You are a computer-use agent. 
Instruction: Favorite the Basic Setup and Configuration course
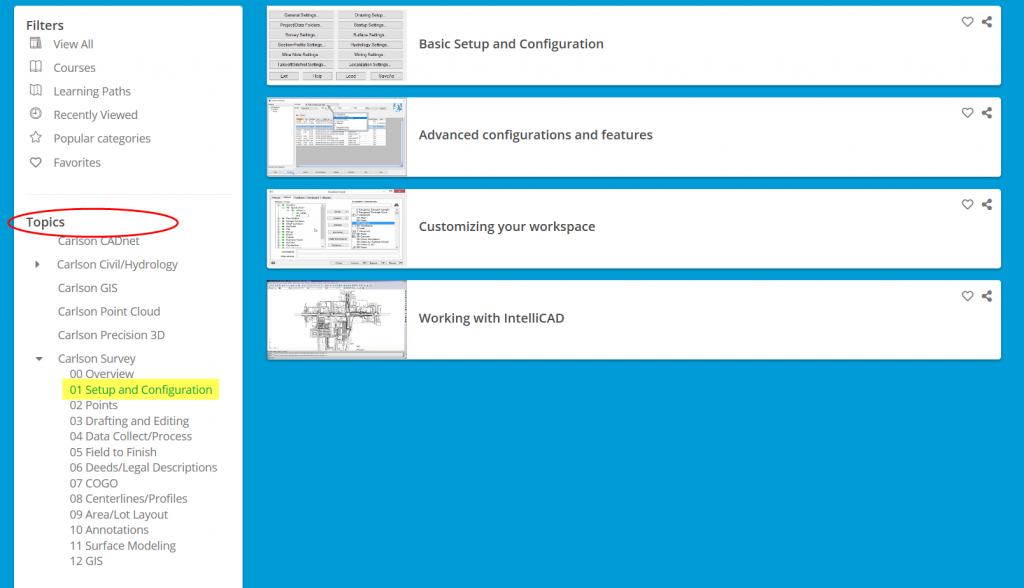(967, 22)
